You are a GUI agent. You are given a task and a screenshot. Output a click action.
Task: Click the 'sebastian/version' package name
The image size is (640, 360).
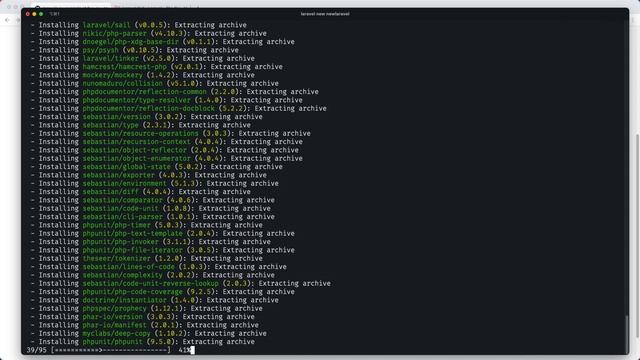(x=116, y=117)
